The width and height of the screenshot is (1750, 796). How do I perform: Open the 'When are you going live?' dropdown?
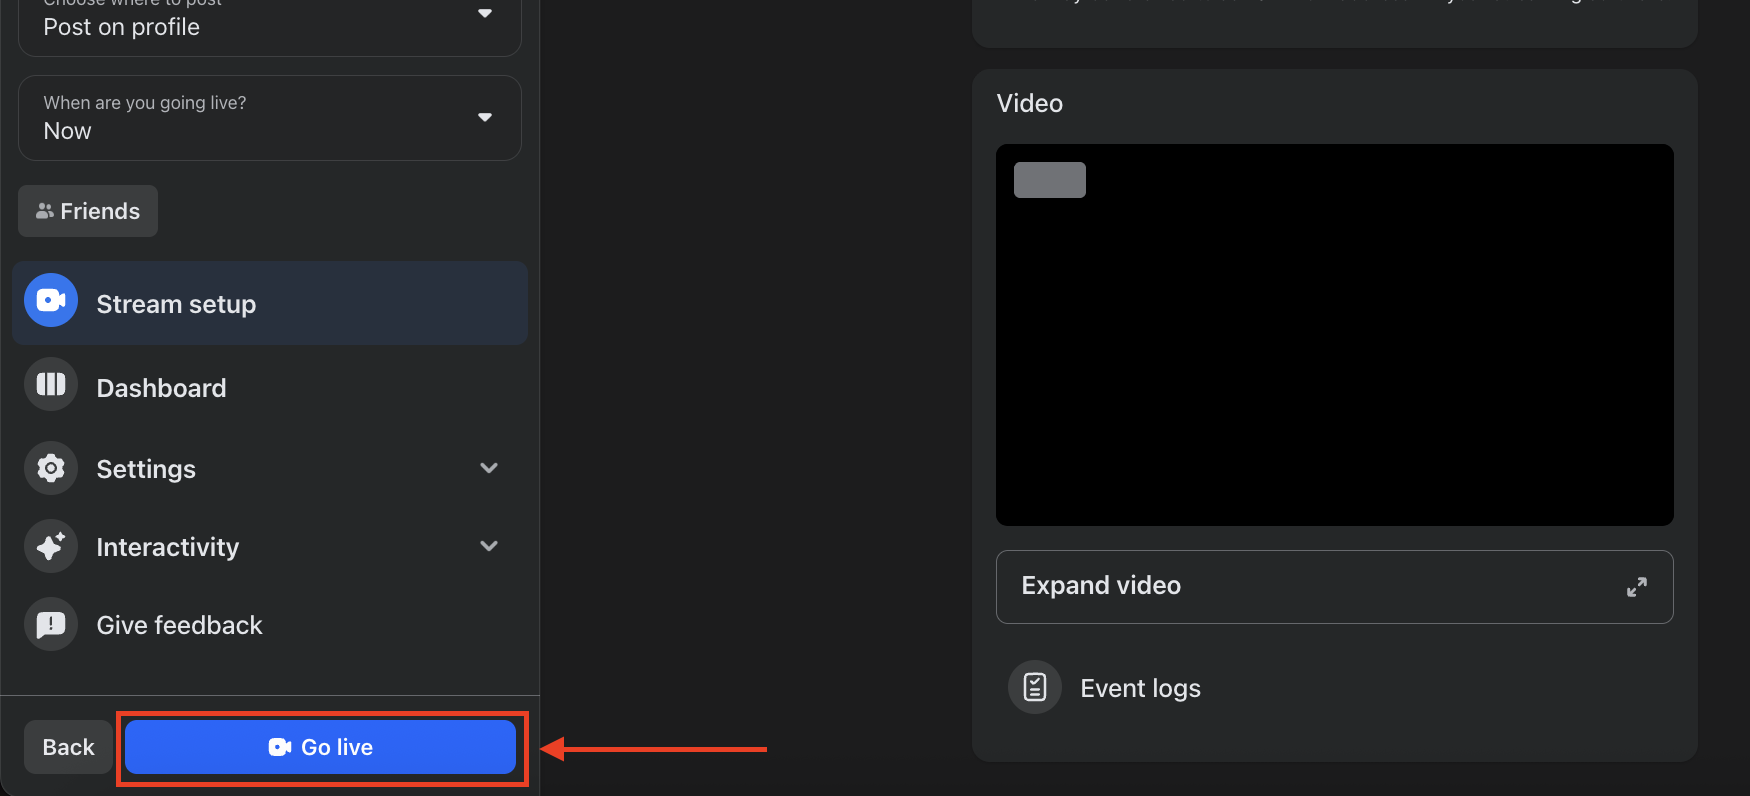click(270, 118)
